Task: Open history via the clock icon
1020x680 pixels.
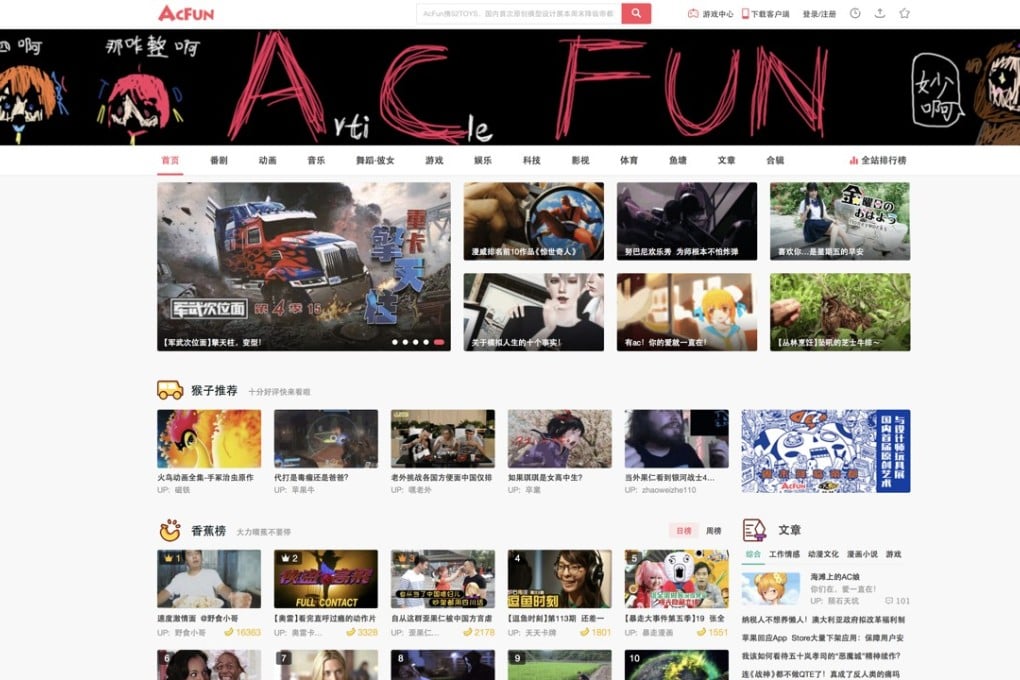Action: point(853,13)
